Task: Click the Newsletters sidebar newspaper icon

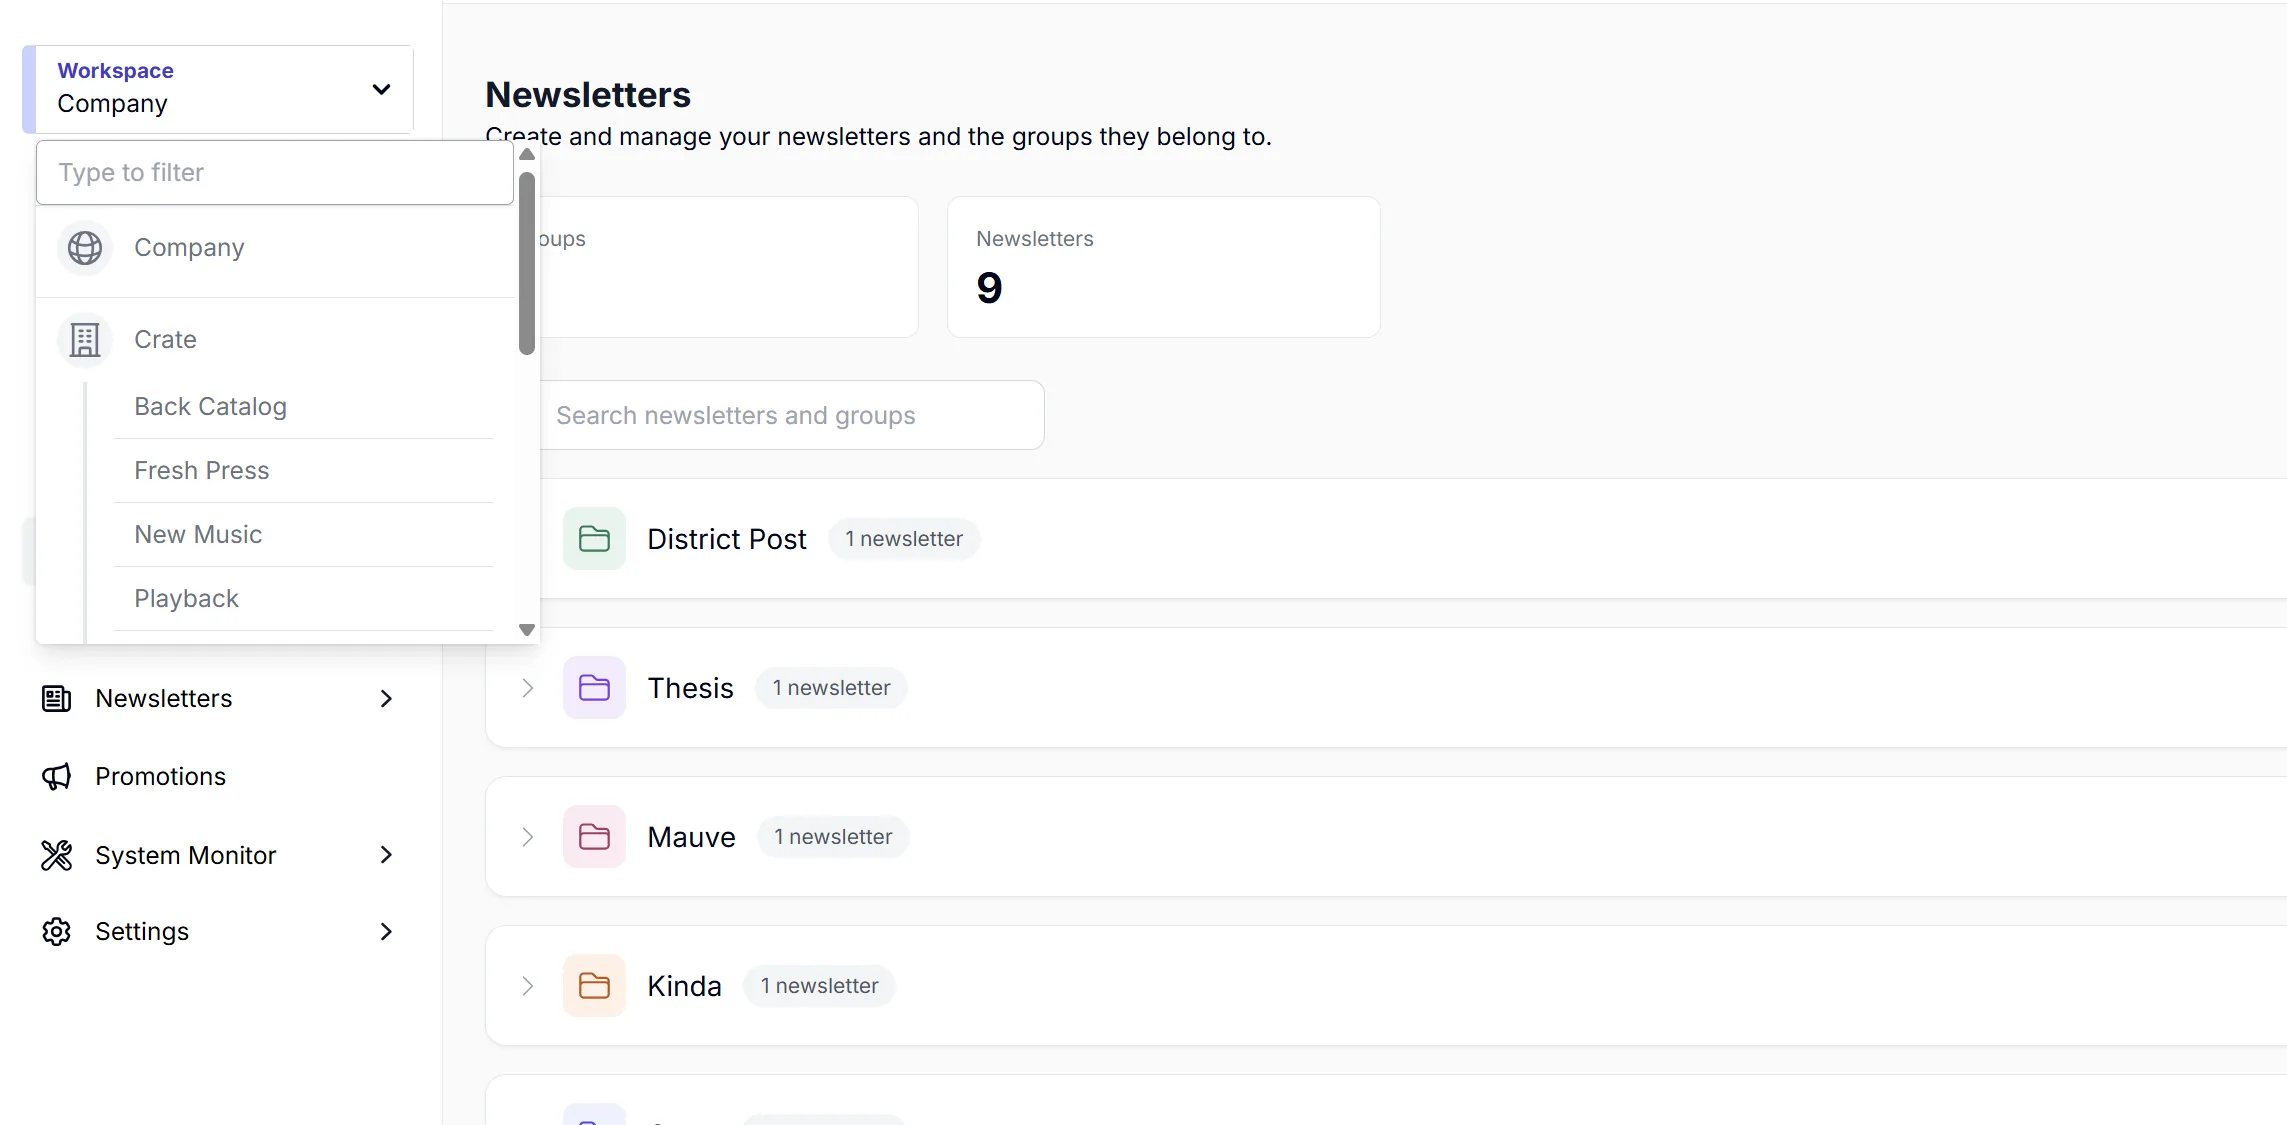Action: point(57,699)
